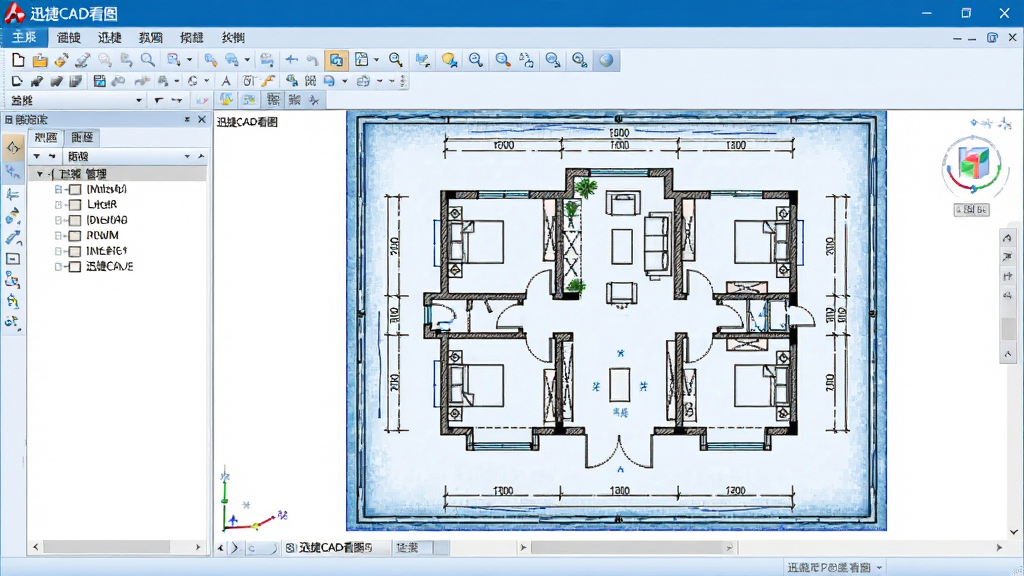
Task: Click the pin button on side panel header
Action: click(187, 120)
